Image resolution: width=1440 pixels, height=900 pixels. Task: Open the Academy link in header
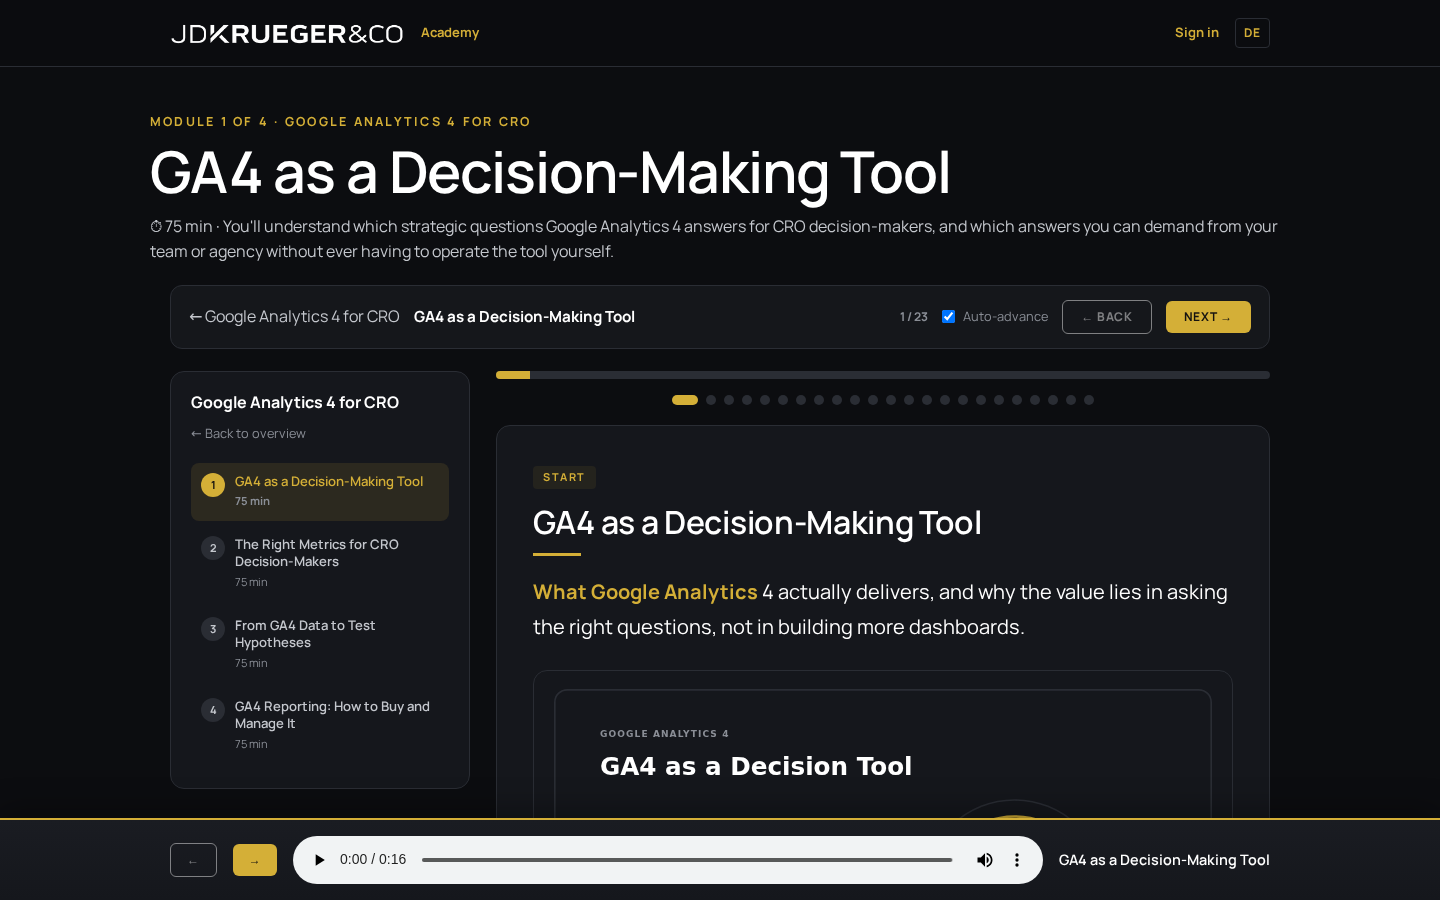[x=450, y=33]
